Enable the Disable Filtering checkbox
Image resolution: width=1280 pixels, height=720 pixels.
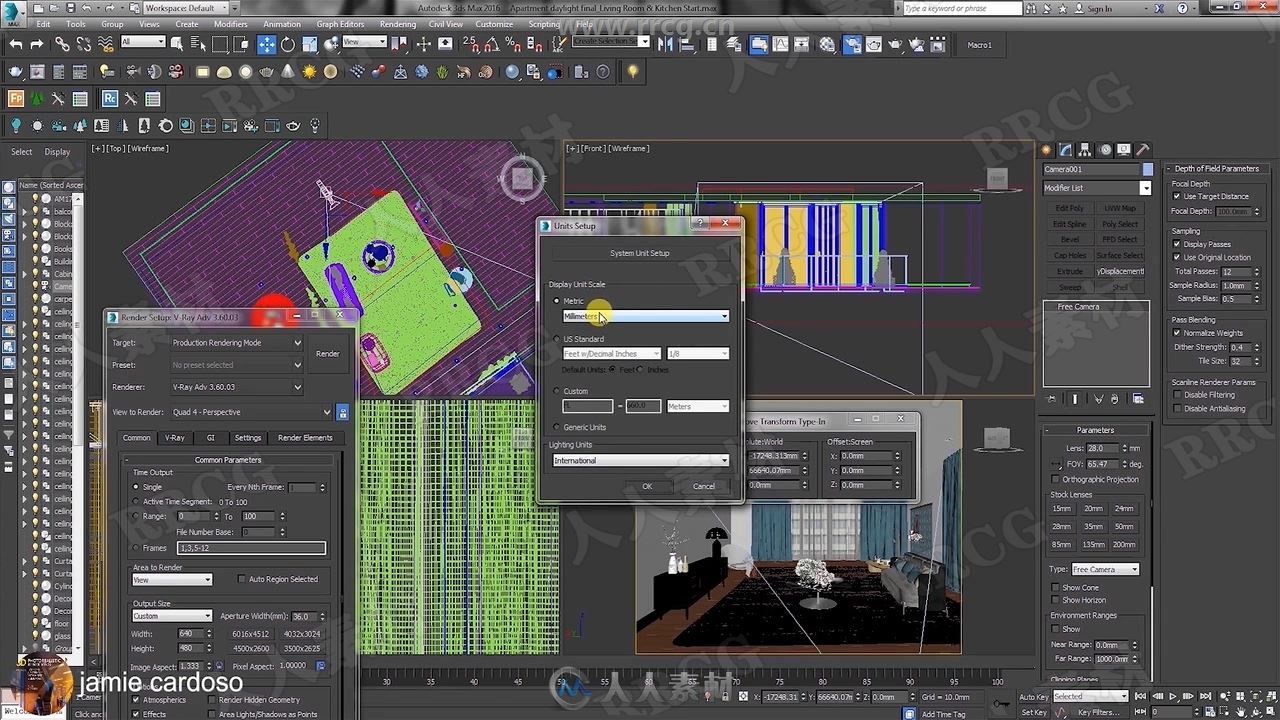tap(1177, 395)
